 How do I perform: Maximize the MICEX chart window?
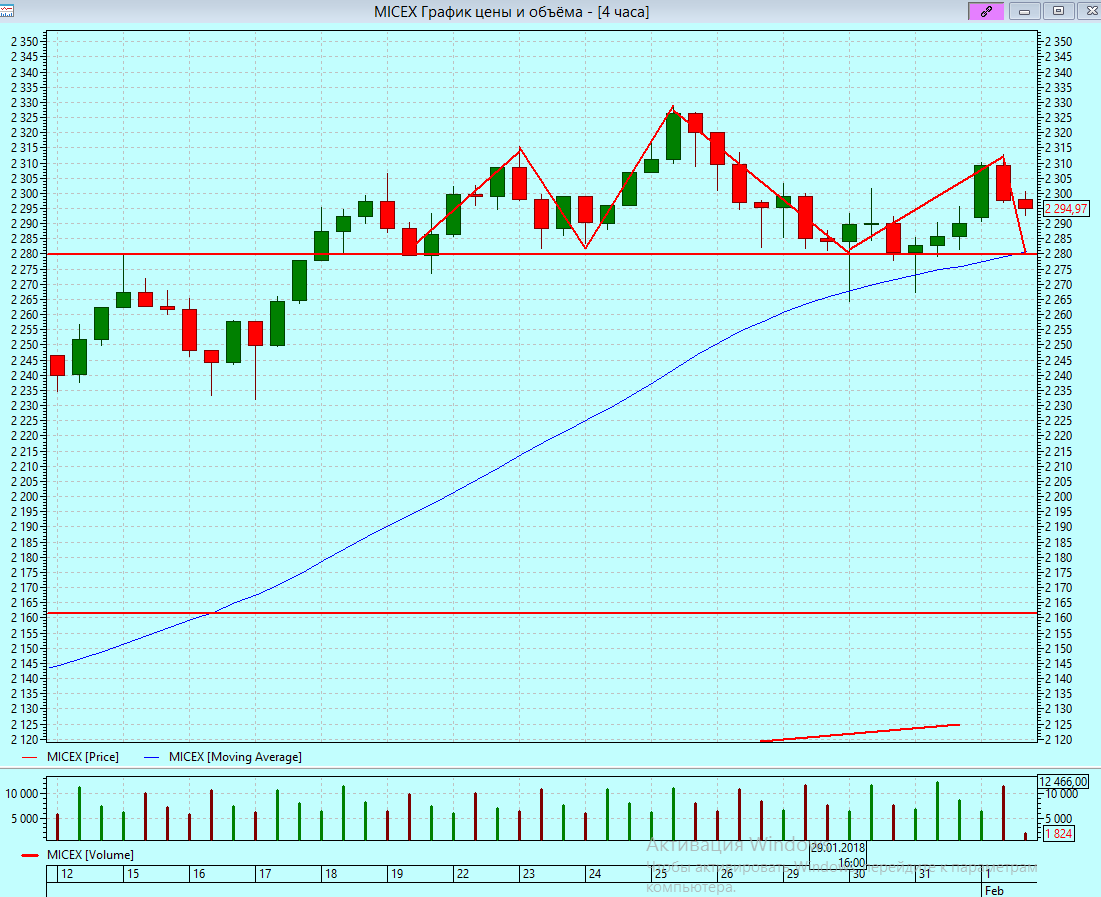(x=1058, y=11)
